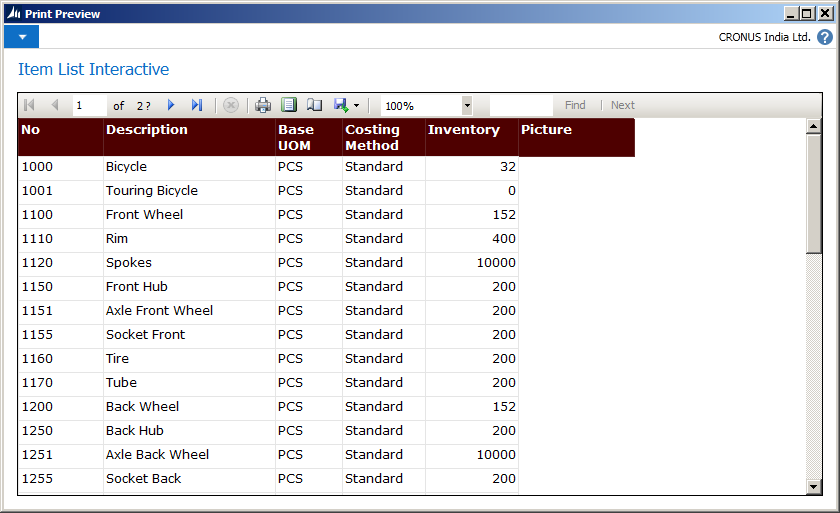This screenshot has width=840, height=513.
Task: Click Microsoft Dynamics NAV title bar icon
Action: coord(14,13)
